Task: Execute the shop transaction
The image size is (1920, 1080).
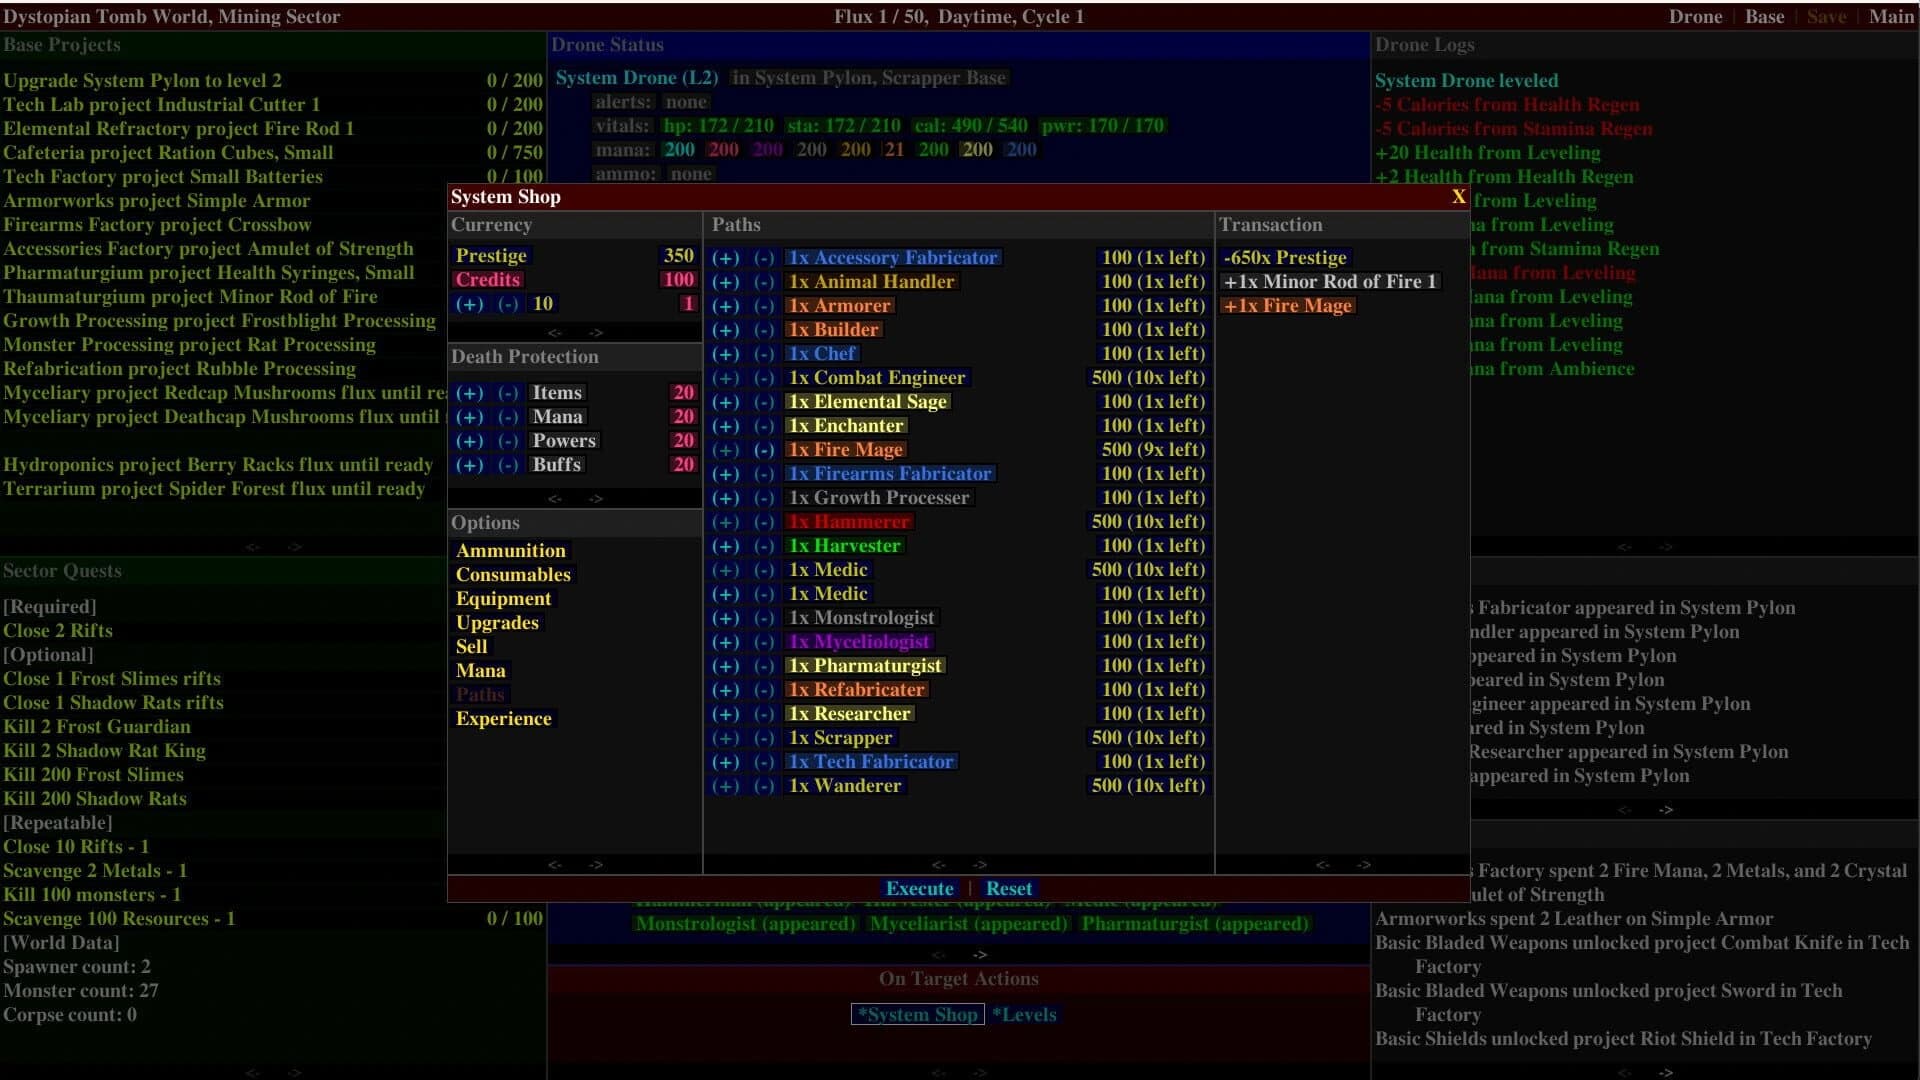Action: [919, 889]
